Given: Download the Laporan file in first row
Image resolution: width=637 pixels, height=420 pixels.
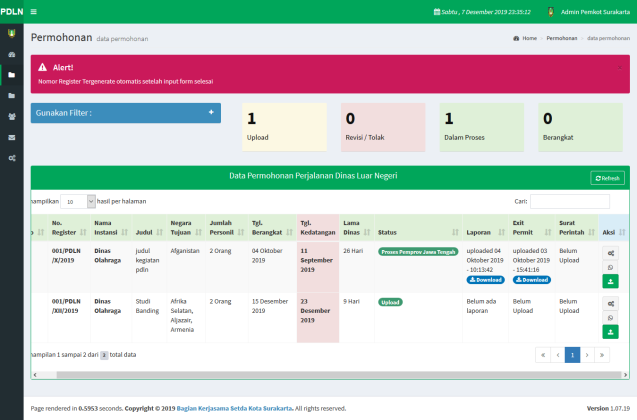Looking at the screenshot, I should tap(485, 280).
